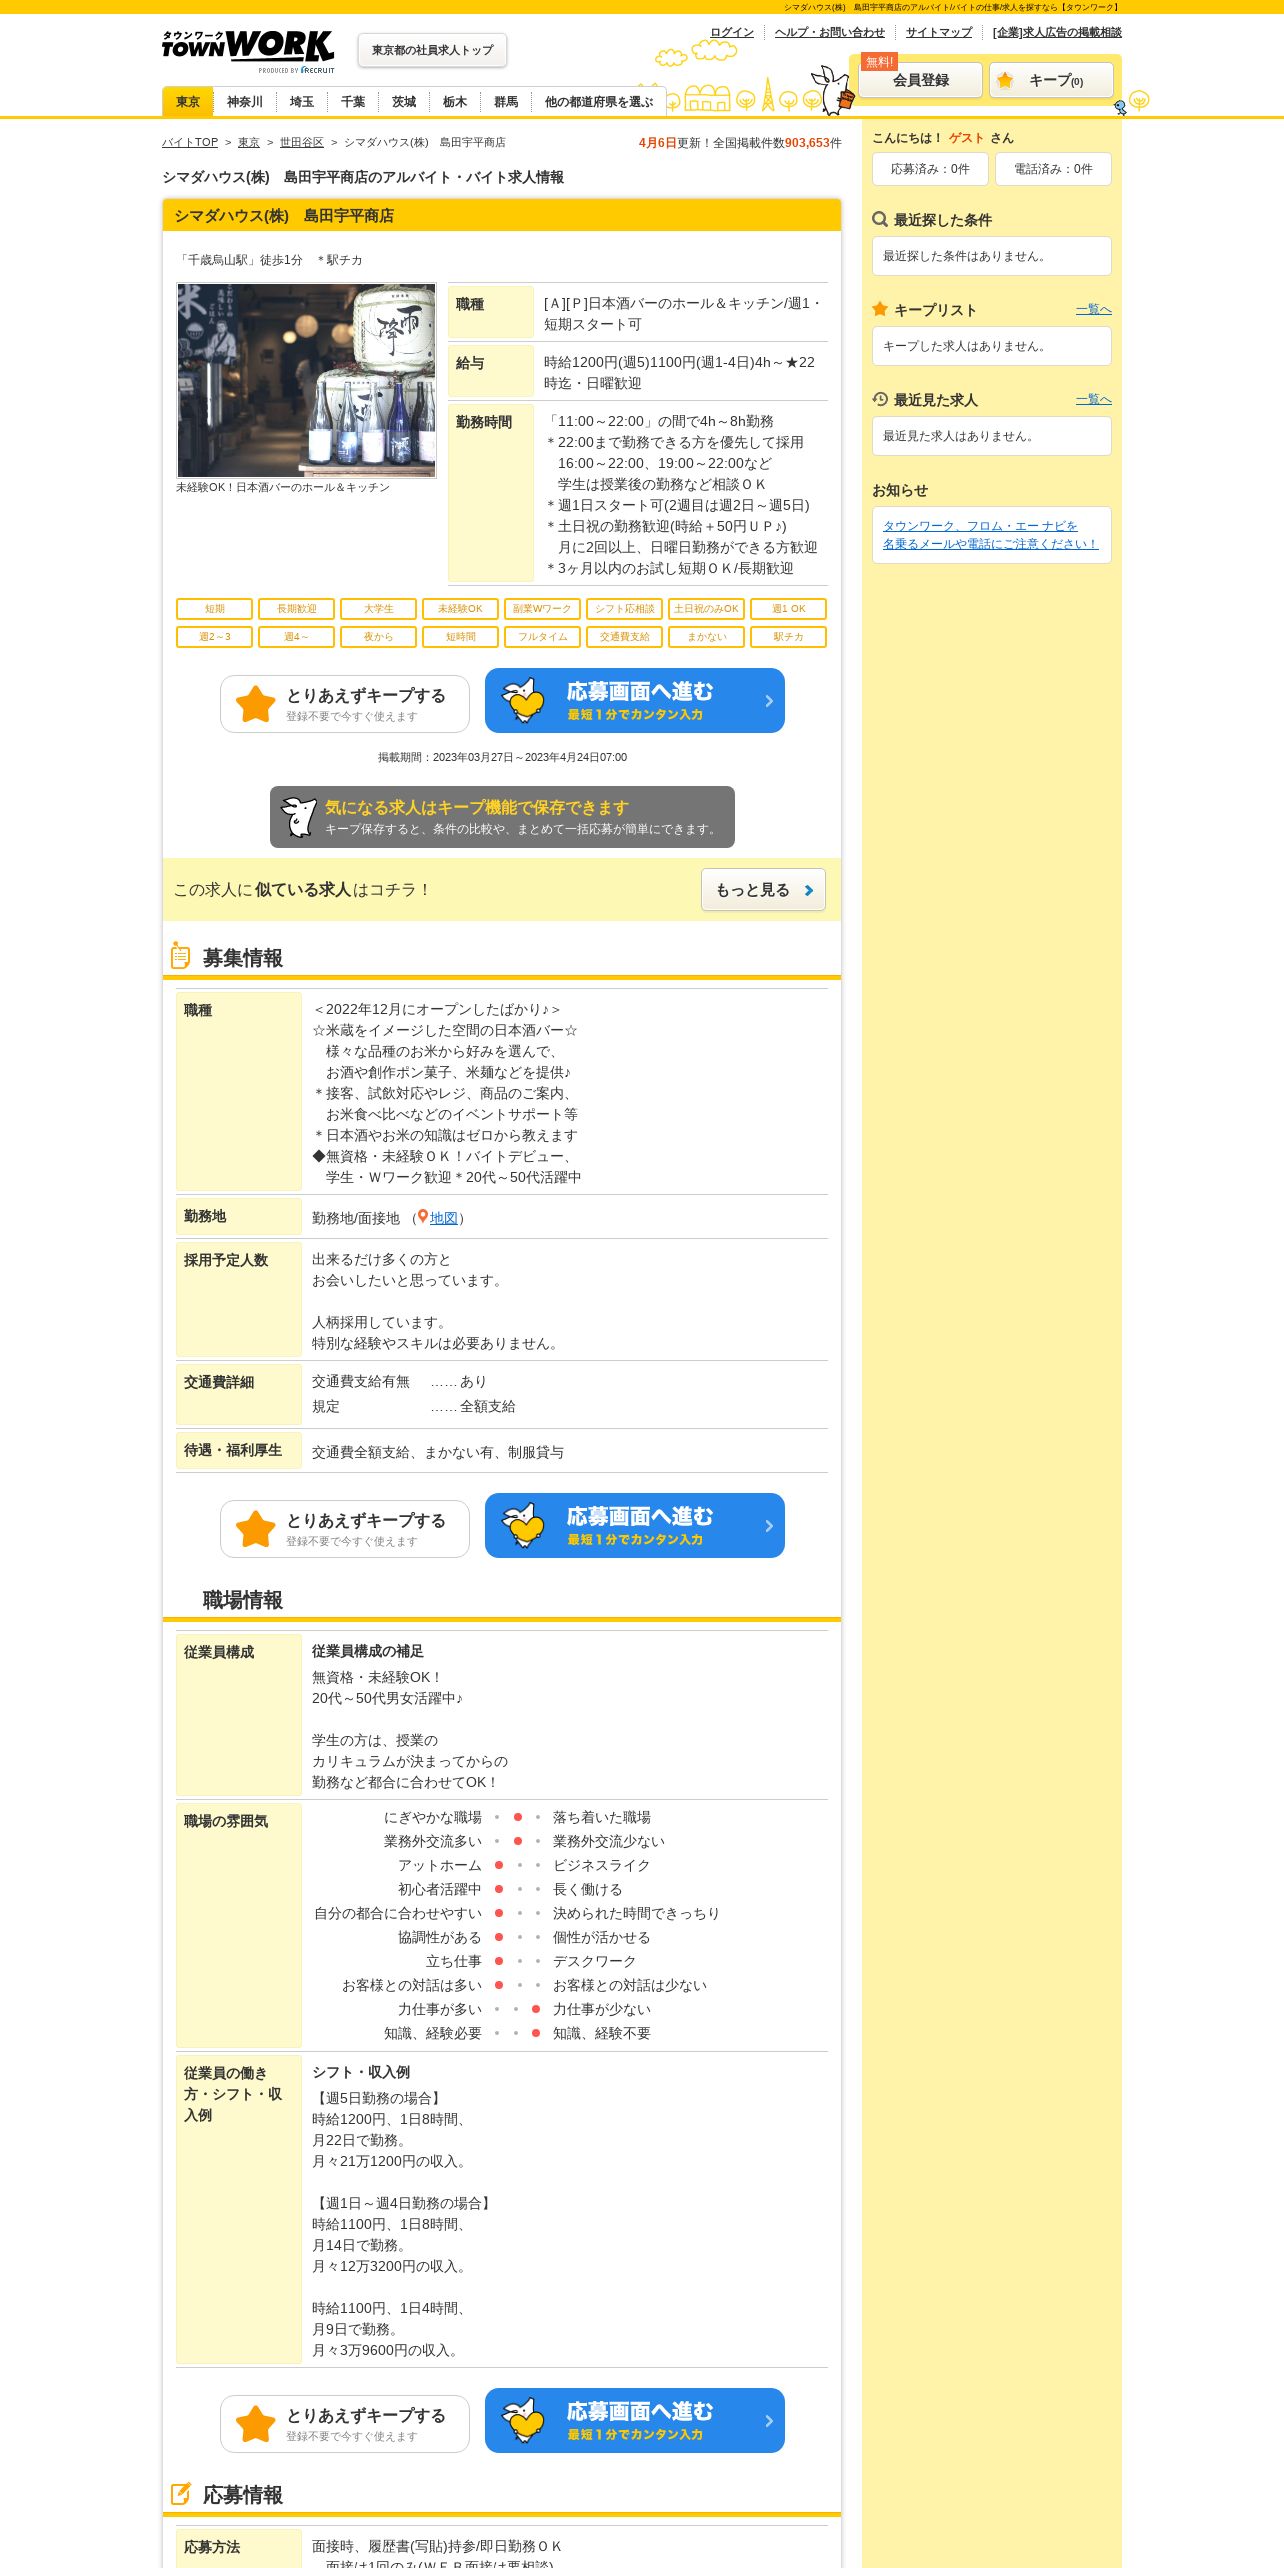
Task: Click とりあえずキープする above 職場情報 heading
Action: [345, 1529]
